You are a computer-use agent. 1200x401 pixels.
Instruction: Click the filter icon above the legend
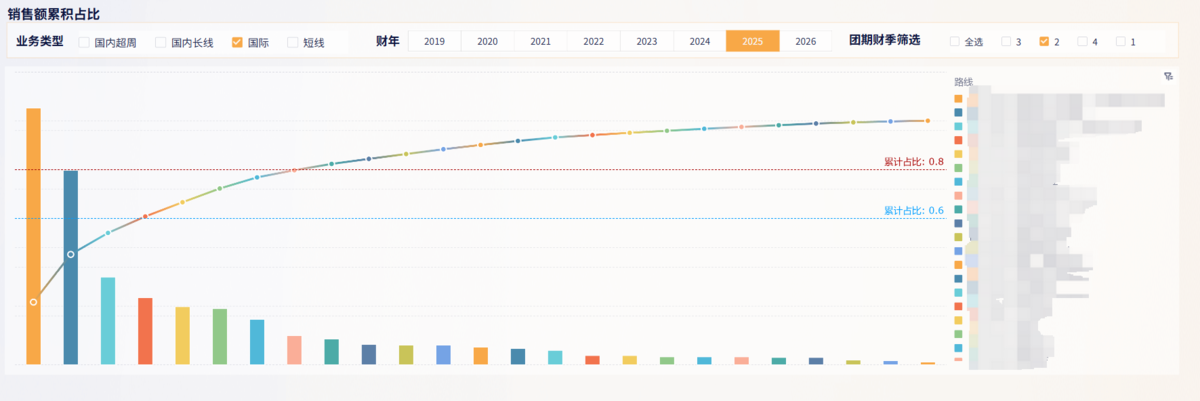click(1168, 76)
